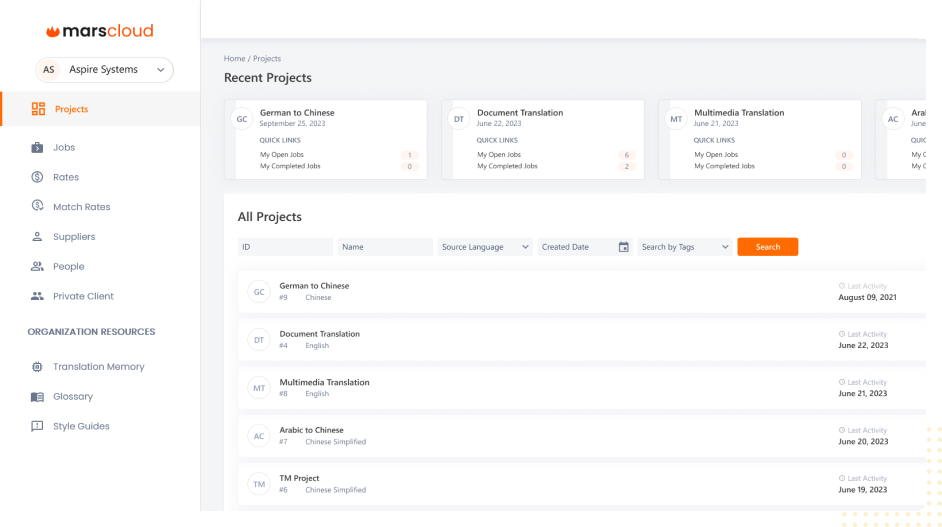The width and height of the screenshot is (942, 527).
Task: Click the ID filter input field
Action: (x=285, y=247)
